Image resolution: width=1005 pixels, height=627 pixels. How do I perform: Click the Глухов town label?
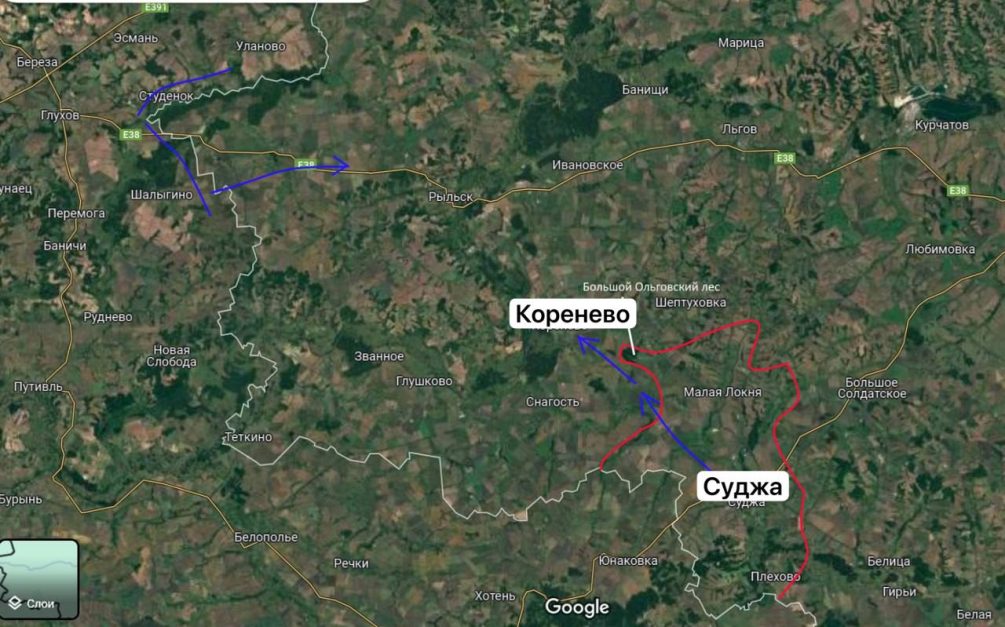60,115
